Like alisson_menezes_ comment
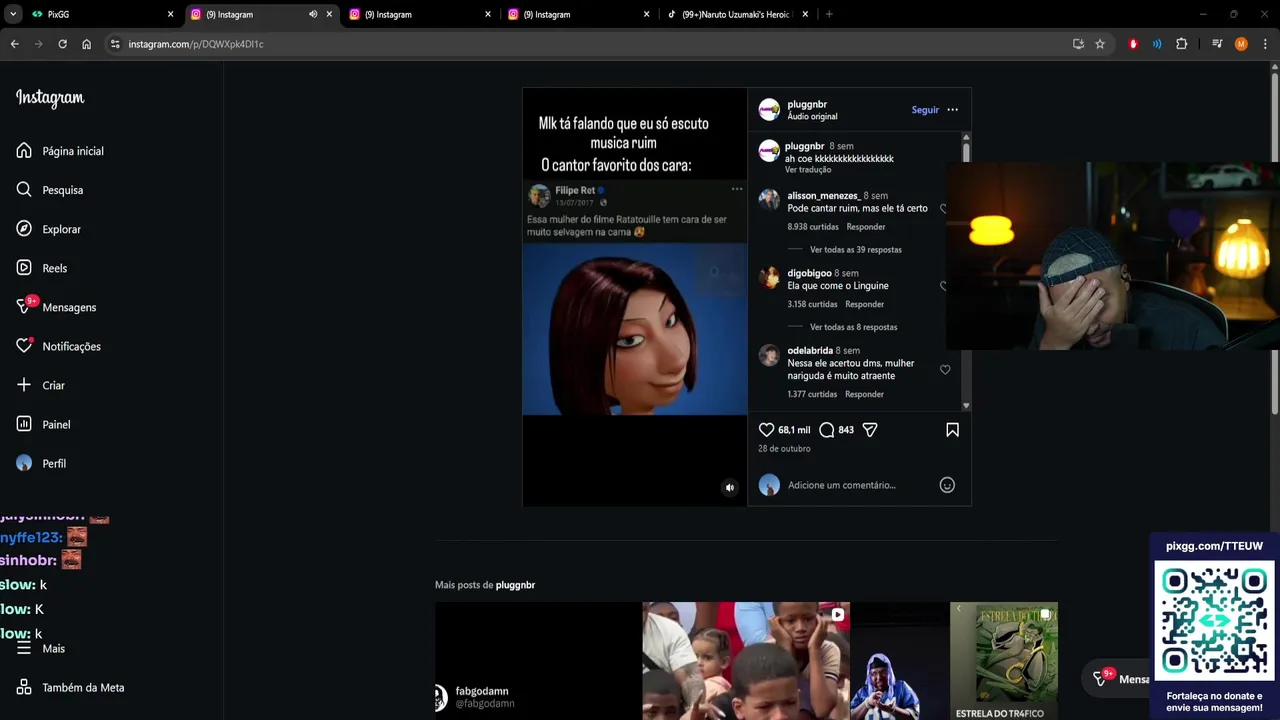Screen dimensions: 1280x720 [x=943, y=209]
